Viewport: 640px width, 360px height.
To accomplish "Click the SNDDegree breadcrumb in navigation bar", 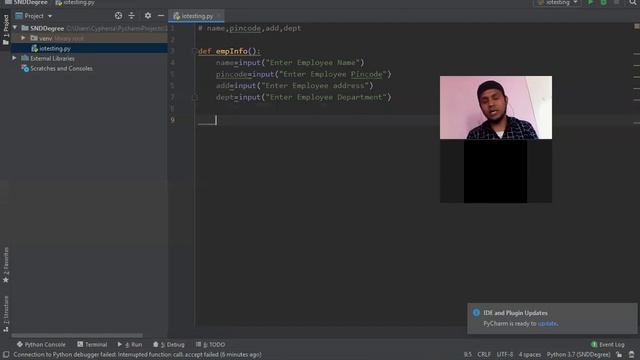I will point(27,2).
